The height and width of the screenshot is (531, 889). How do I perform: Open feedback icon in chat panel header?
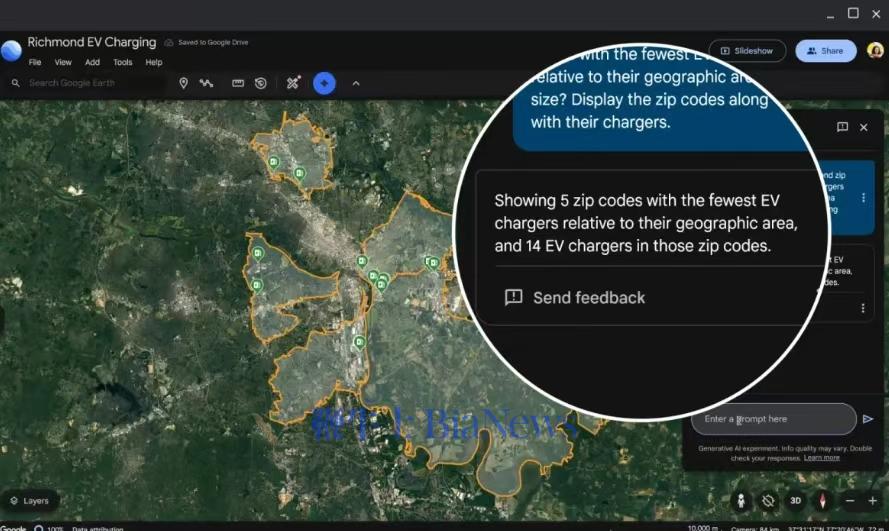click(842, 127)
